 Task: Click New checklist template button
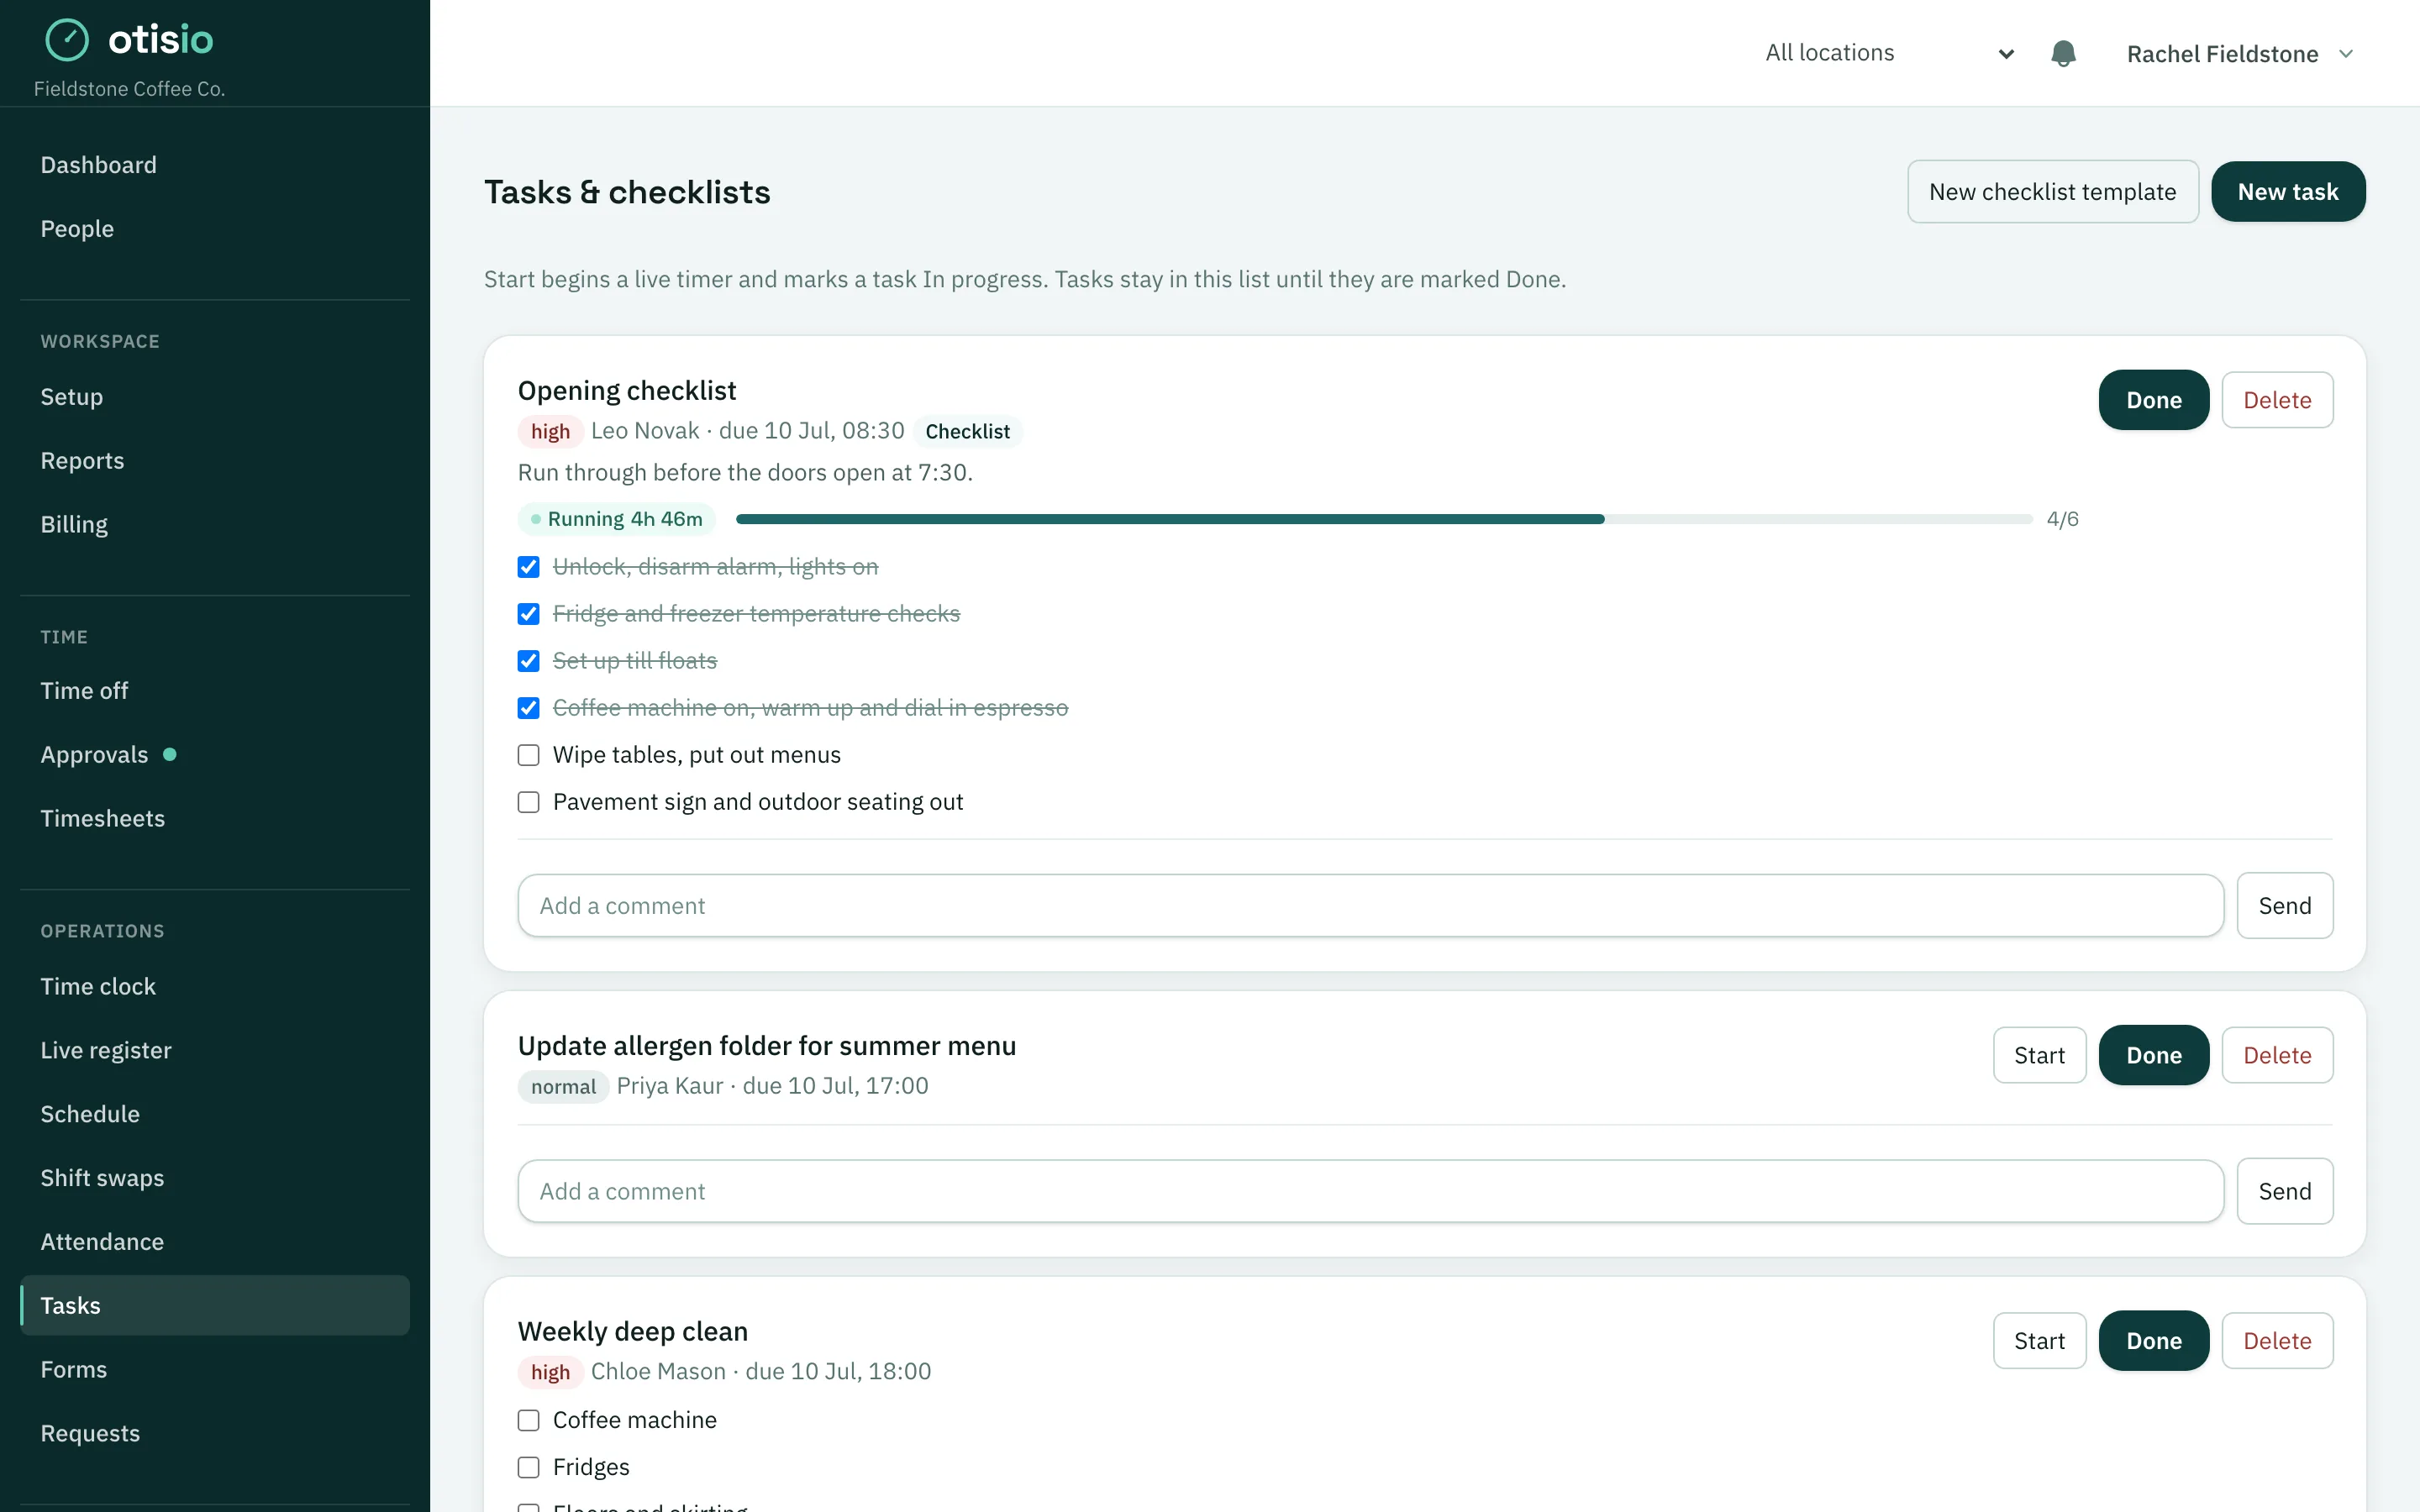pyautogui.click(x=2052, y=192)
